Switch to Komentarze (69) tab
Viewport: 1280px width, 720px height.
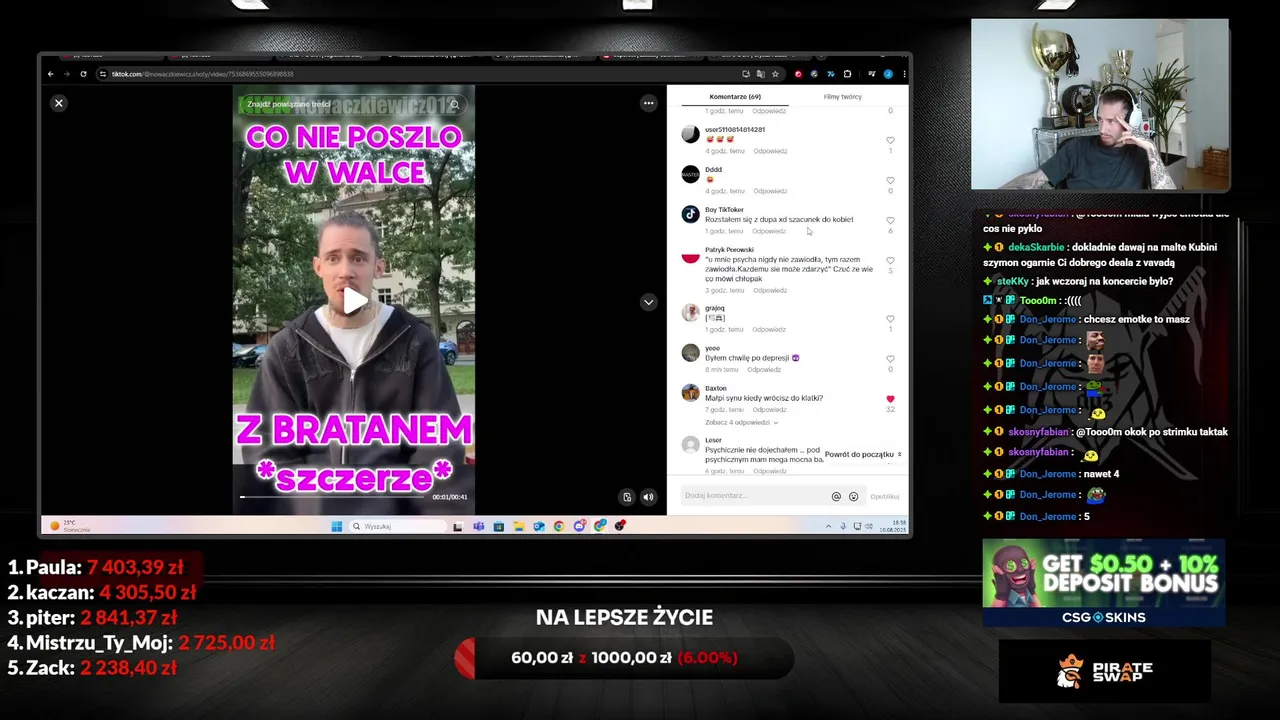tap(735, 97)
